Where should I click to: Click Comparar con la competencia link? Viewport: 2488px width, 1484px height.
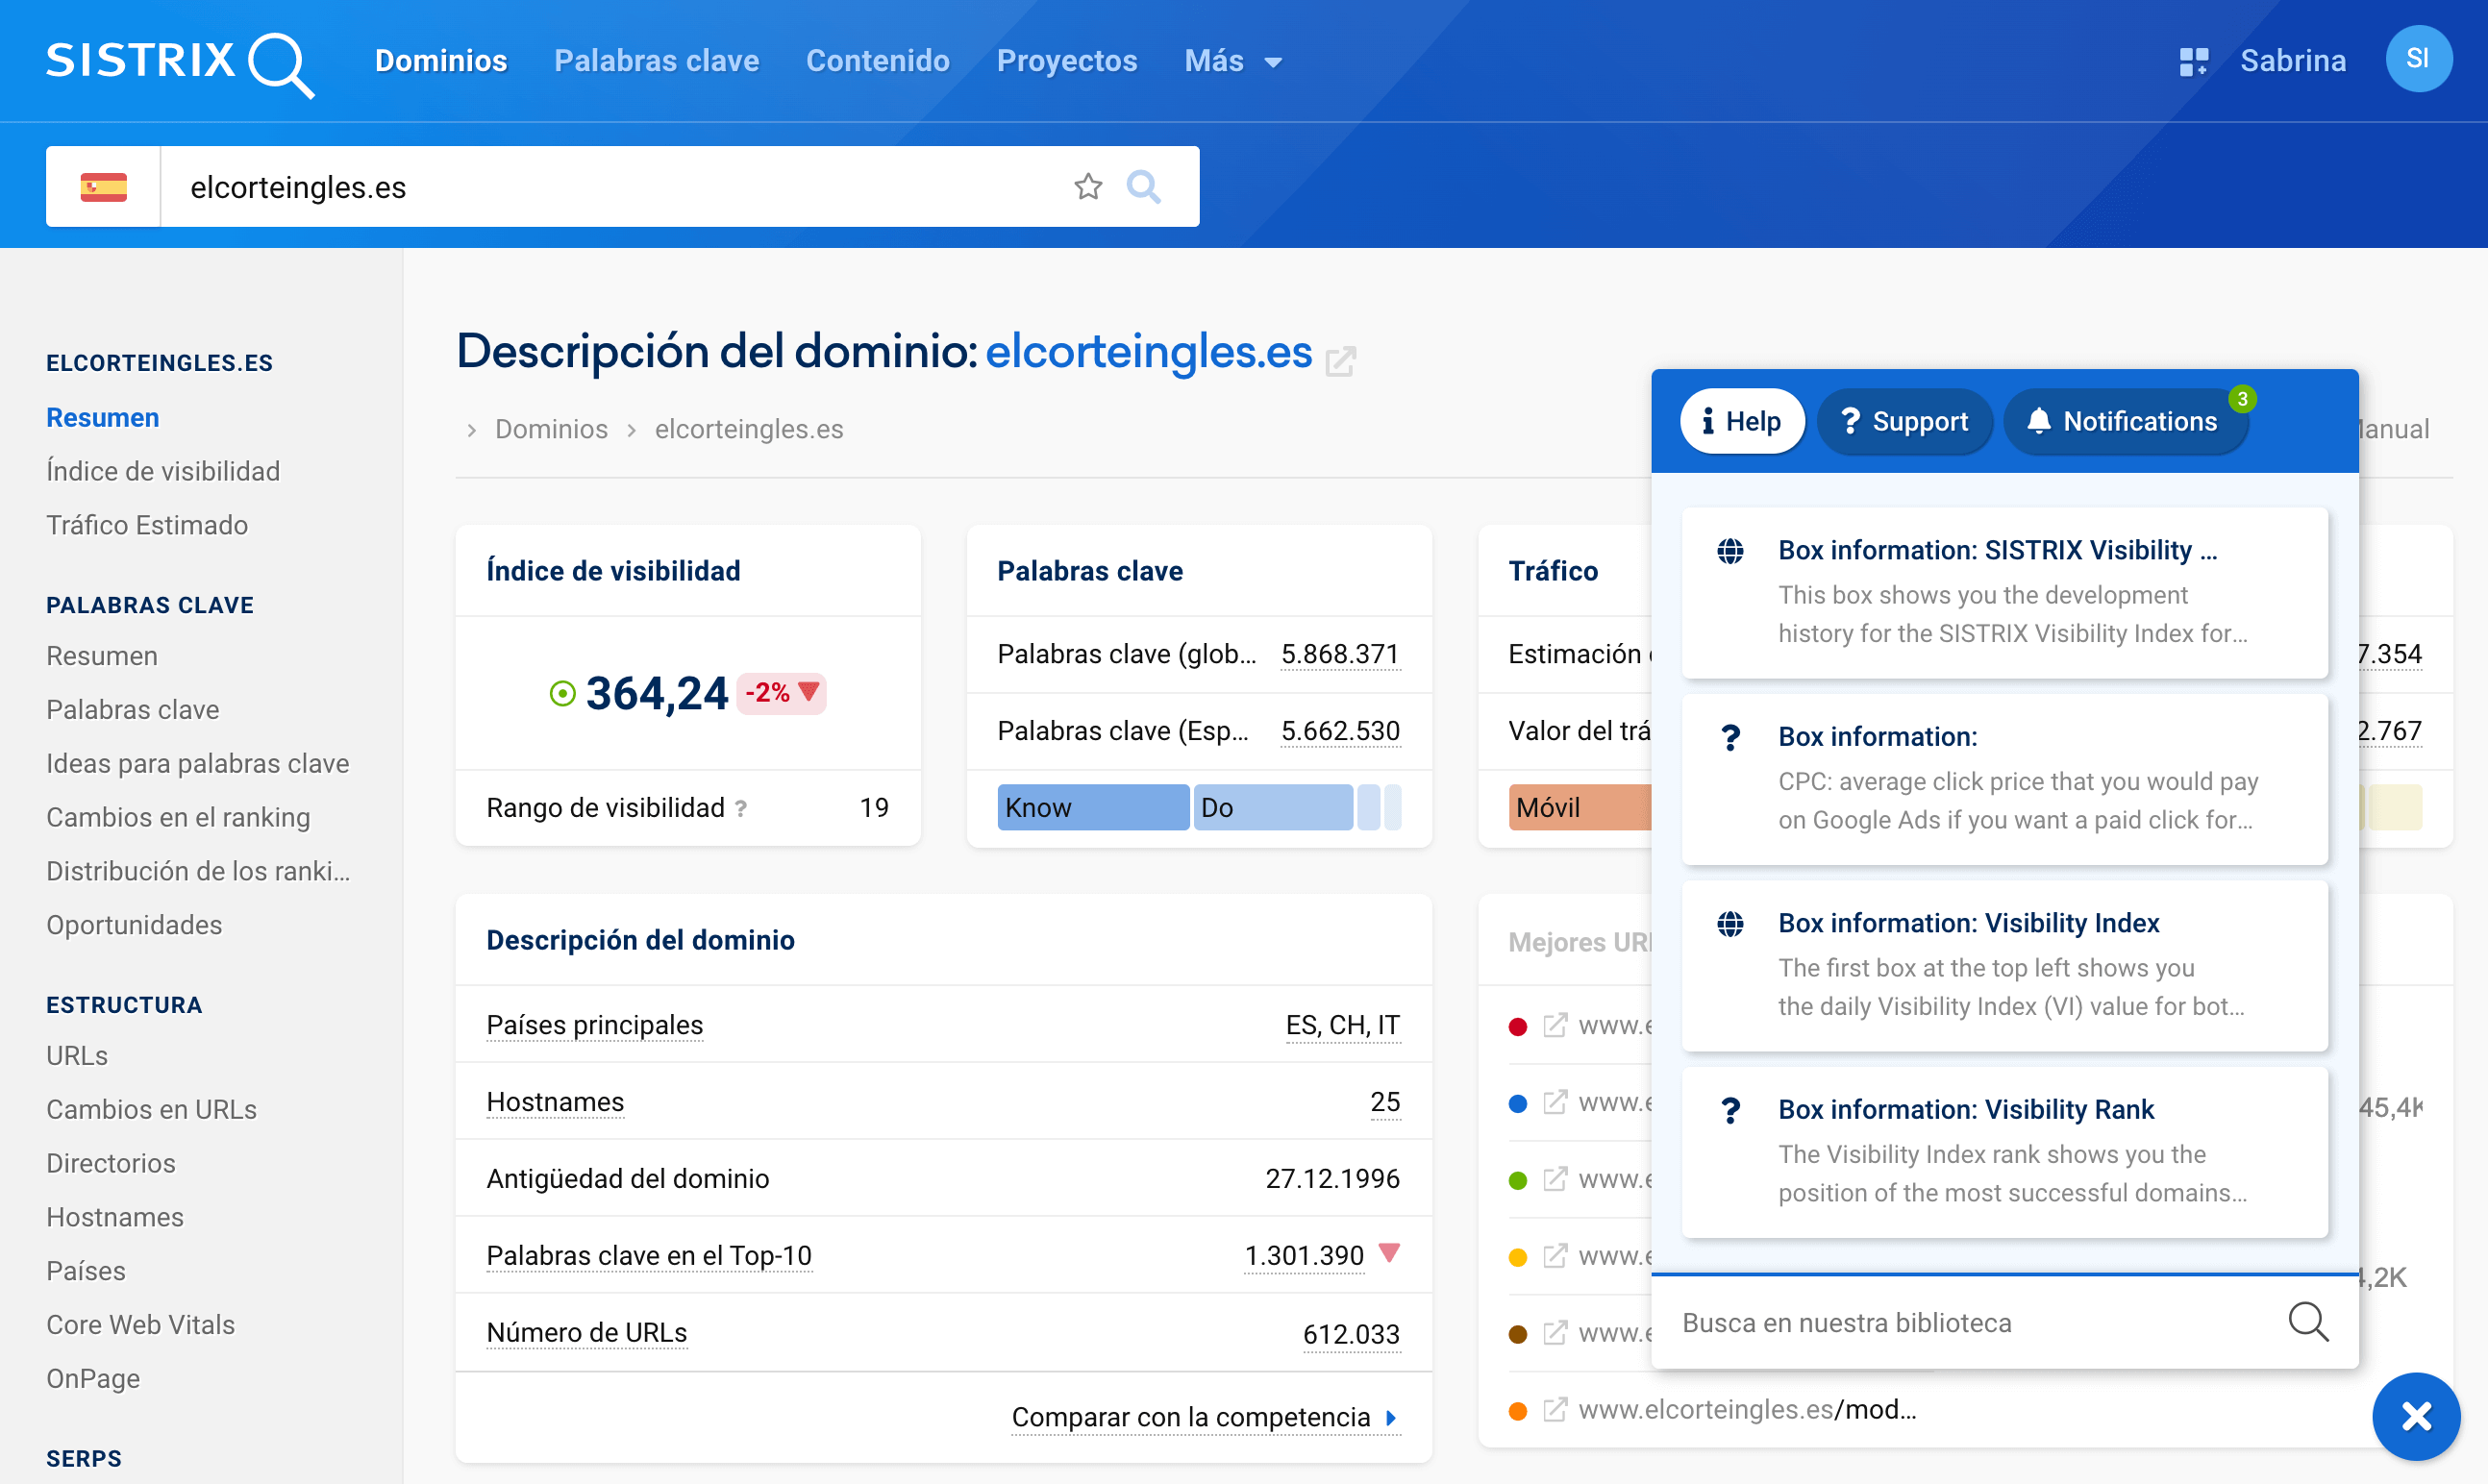[1204, 1417]
